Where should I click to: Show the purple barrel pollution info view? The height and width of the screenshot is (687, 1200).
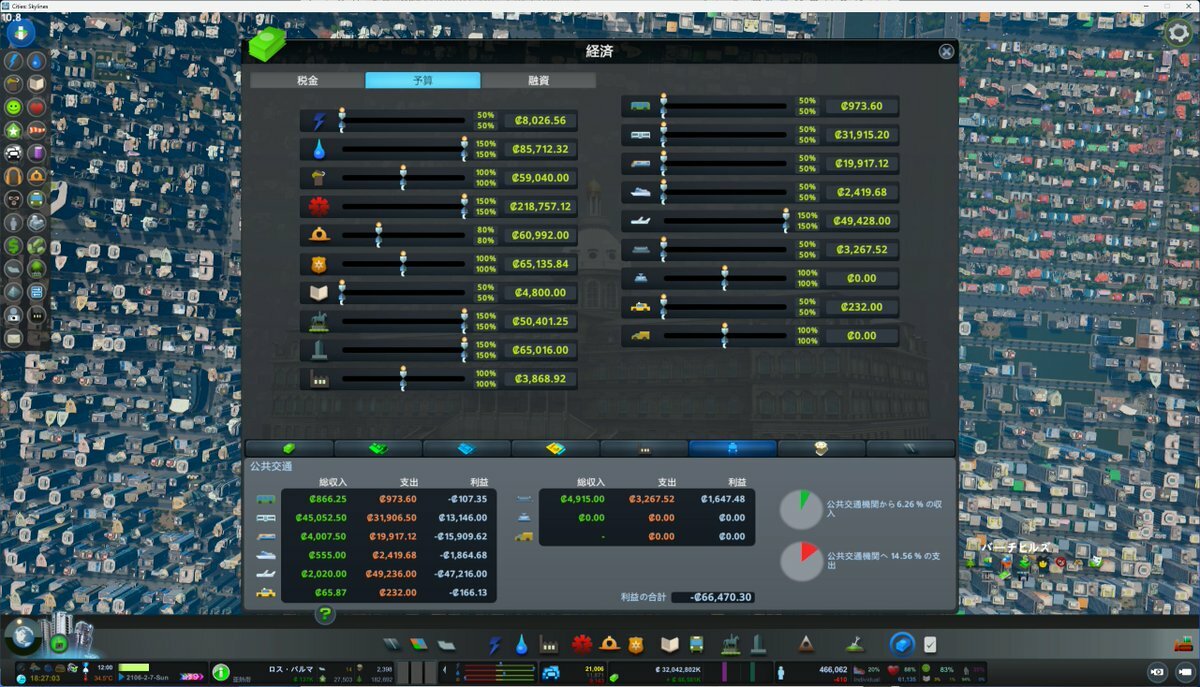(x=36, y=153)
